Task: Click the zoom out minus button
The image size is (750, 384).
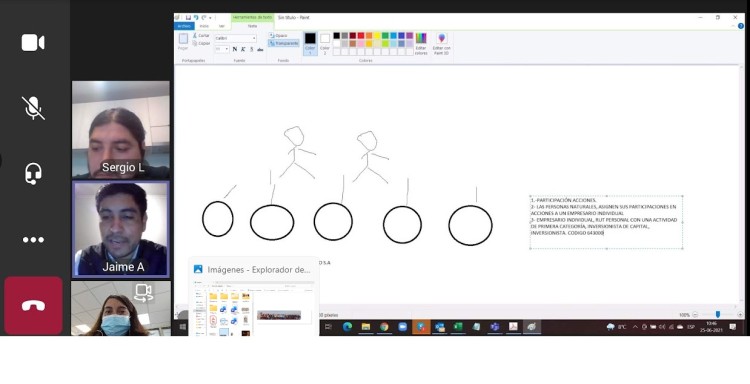Action: [695, 315]
